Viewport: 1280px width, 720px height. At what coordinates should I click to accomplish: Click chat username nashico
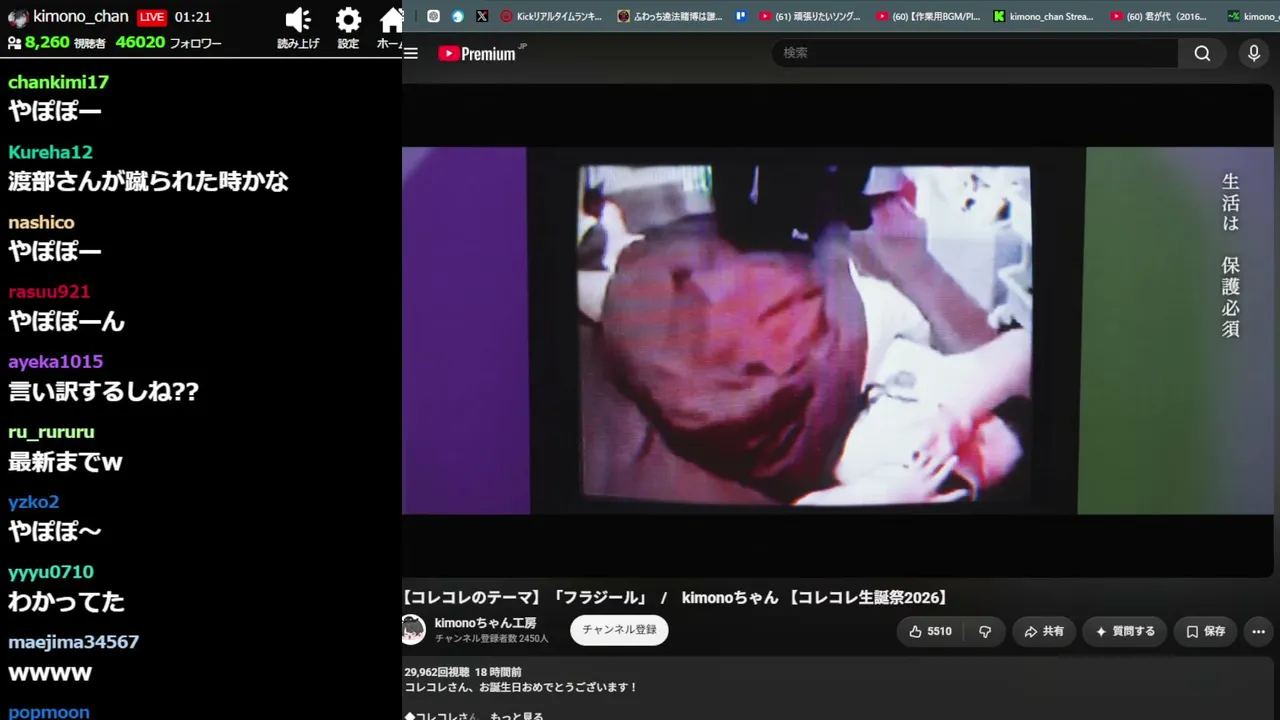click(41, 222)
